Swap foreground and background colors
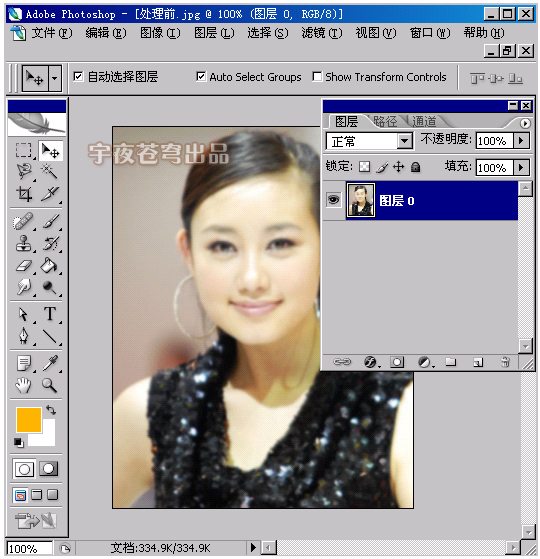The height and width of the screenshot is (559, 540). click(51, 410)
